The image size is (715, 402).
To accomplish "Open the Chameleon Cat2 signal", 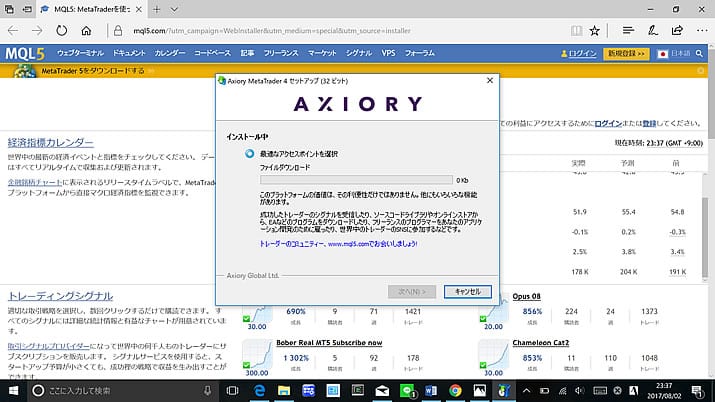I will (x=540, y=343).
